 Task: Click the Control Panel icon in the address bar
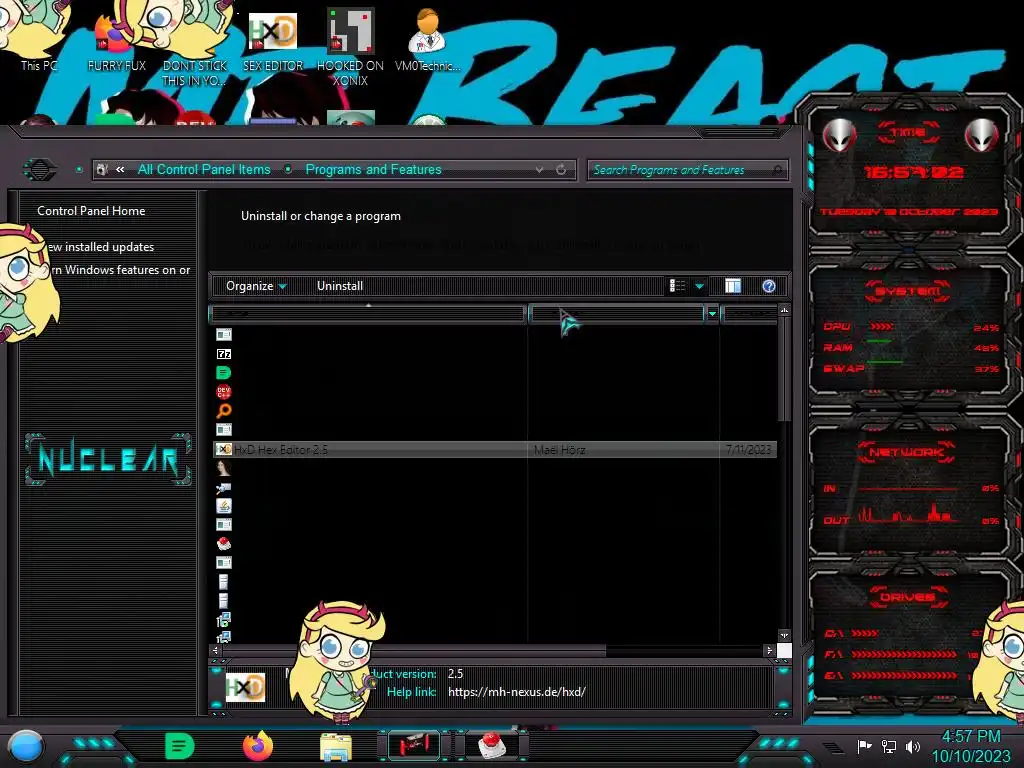pos(102,170)
